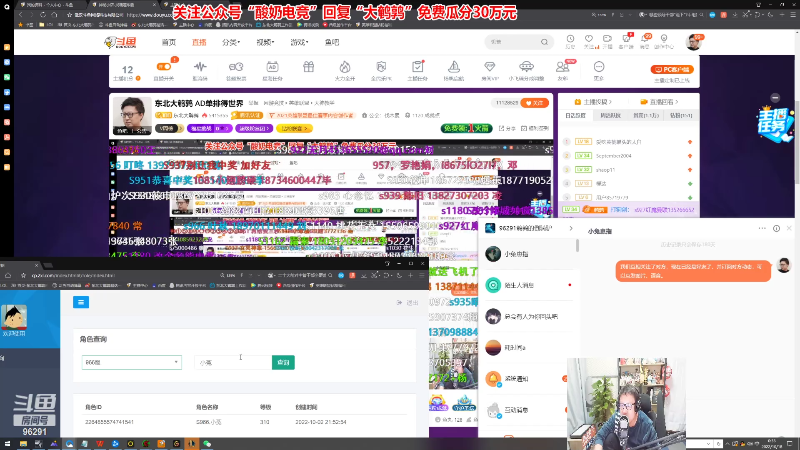This screenshot has height=450, width=800.
Task: Click the task checklist icon
Action: click(417, 67)
